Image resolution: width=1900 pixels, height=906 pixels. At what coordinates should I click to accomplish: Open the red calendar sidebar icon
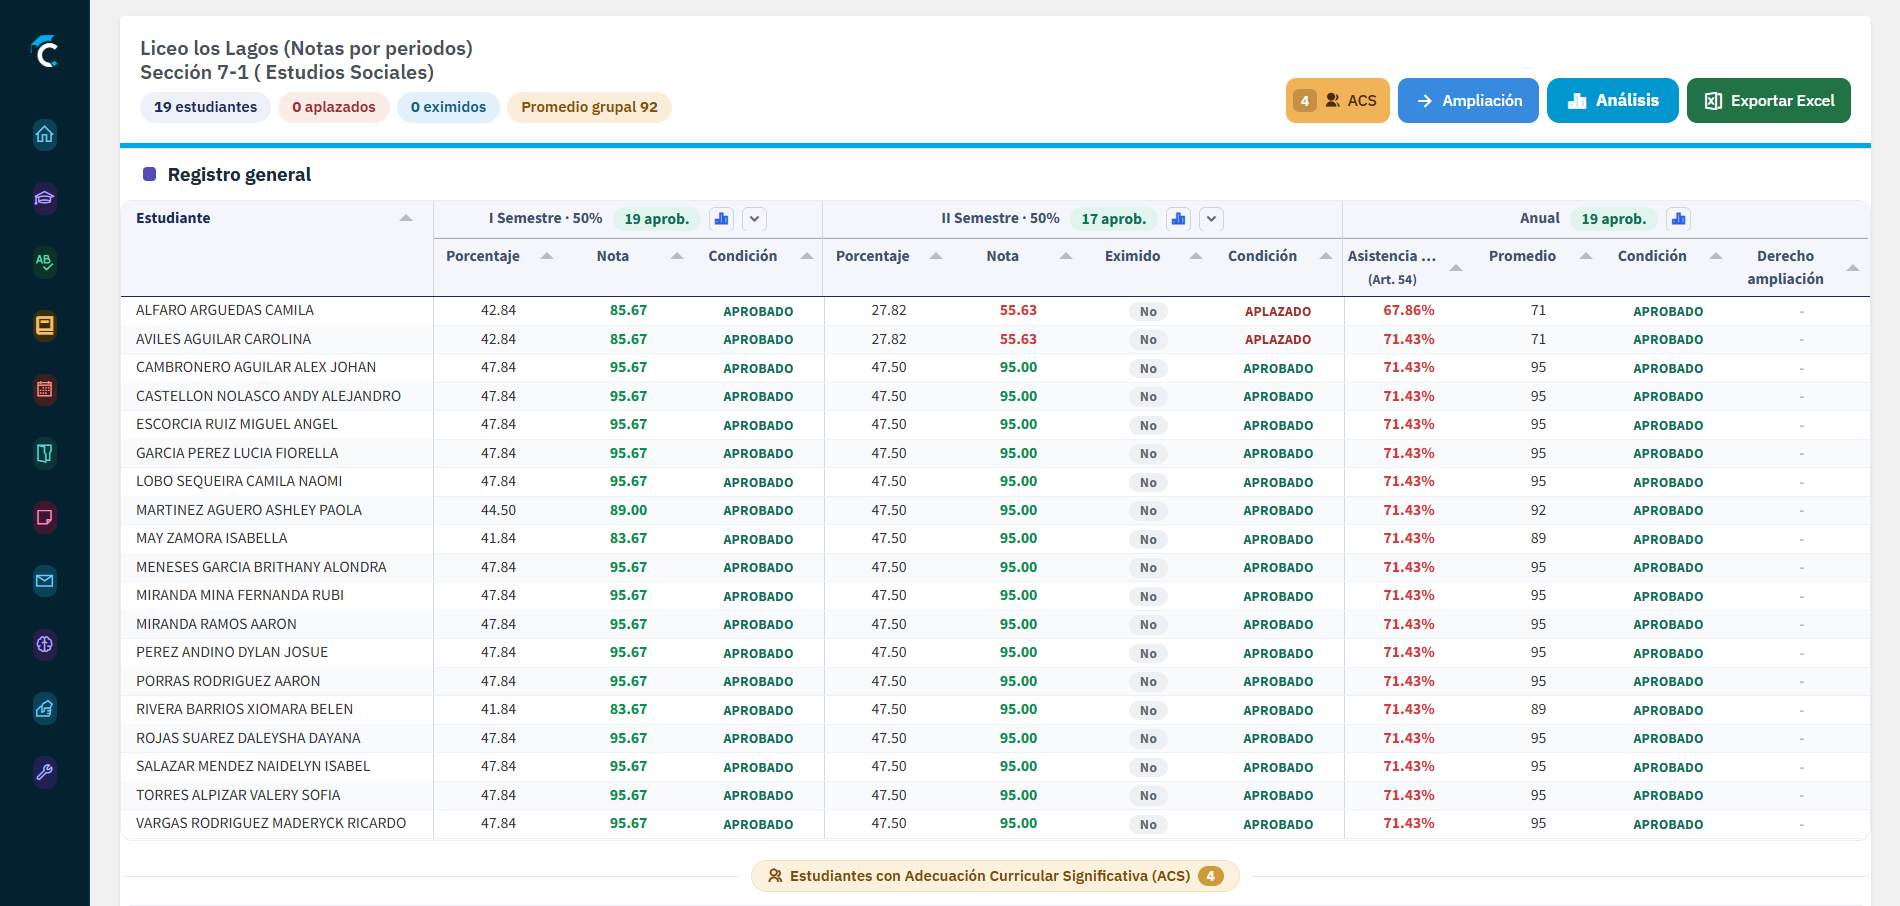[44, 389]
